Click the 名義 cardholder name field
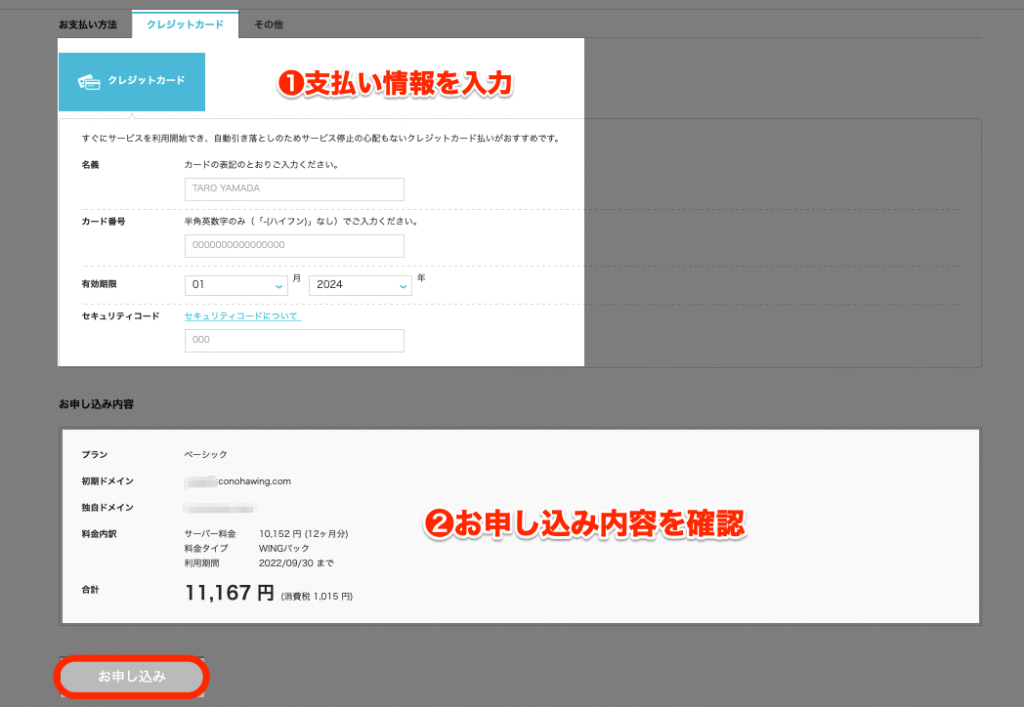This screenshot has height=707, width=1024. 294,190
